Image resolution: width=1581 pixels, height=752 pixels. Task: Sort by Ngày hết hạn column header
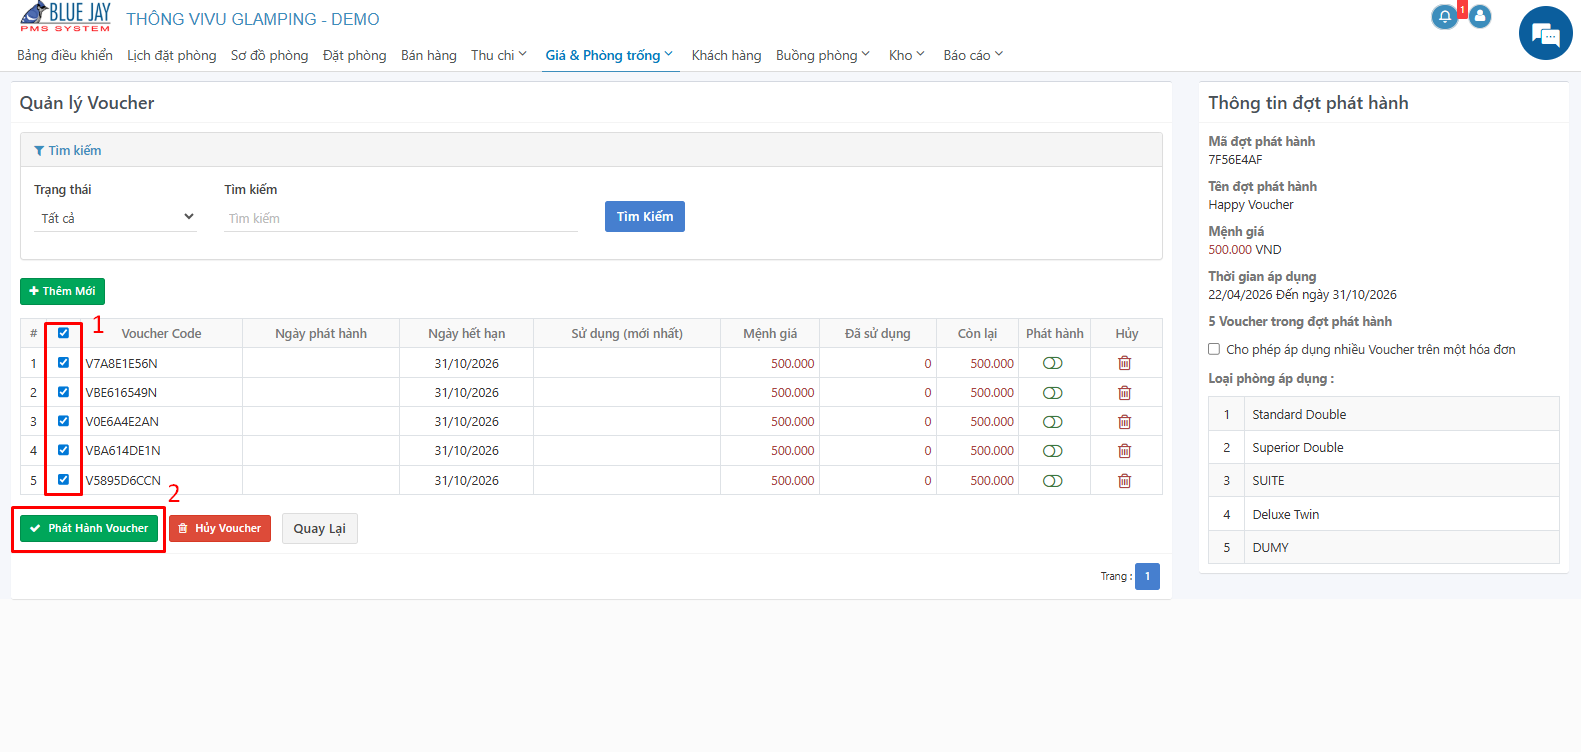tap(467, 333)
